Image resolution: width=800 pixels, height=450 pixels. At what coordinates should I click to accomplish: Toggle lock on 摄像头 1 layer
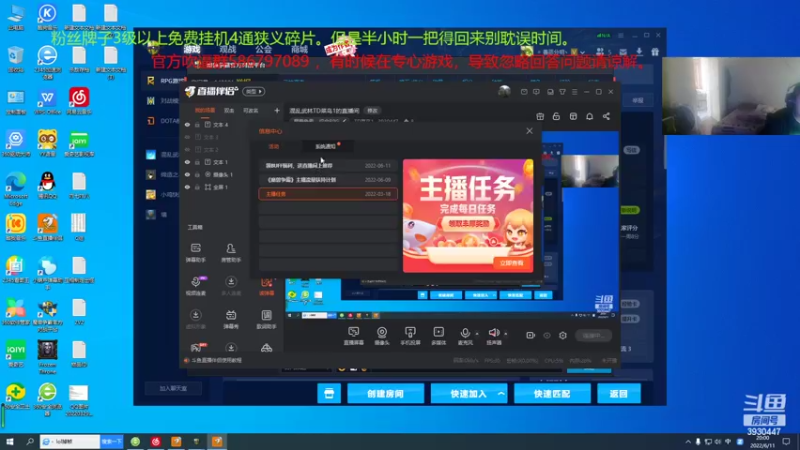tap(197, 174)
